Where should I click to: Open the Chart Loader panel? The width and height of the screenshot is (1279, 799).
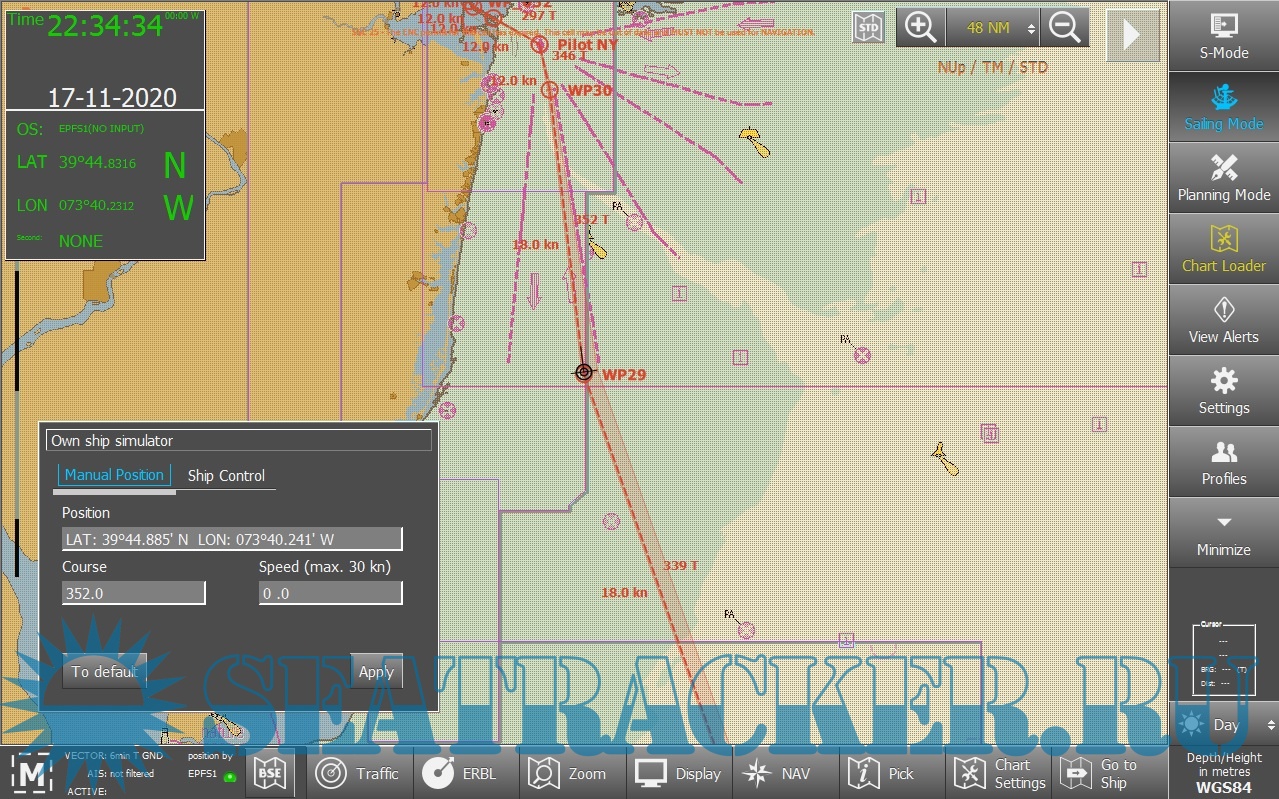pos(1223,248)
